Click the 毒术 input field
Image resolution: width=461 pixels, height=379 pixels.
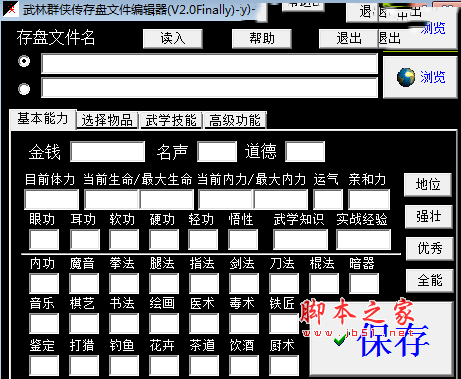(x=244, y=323)
